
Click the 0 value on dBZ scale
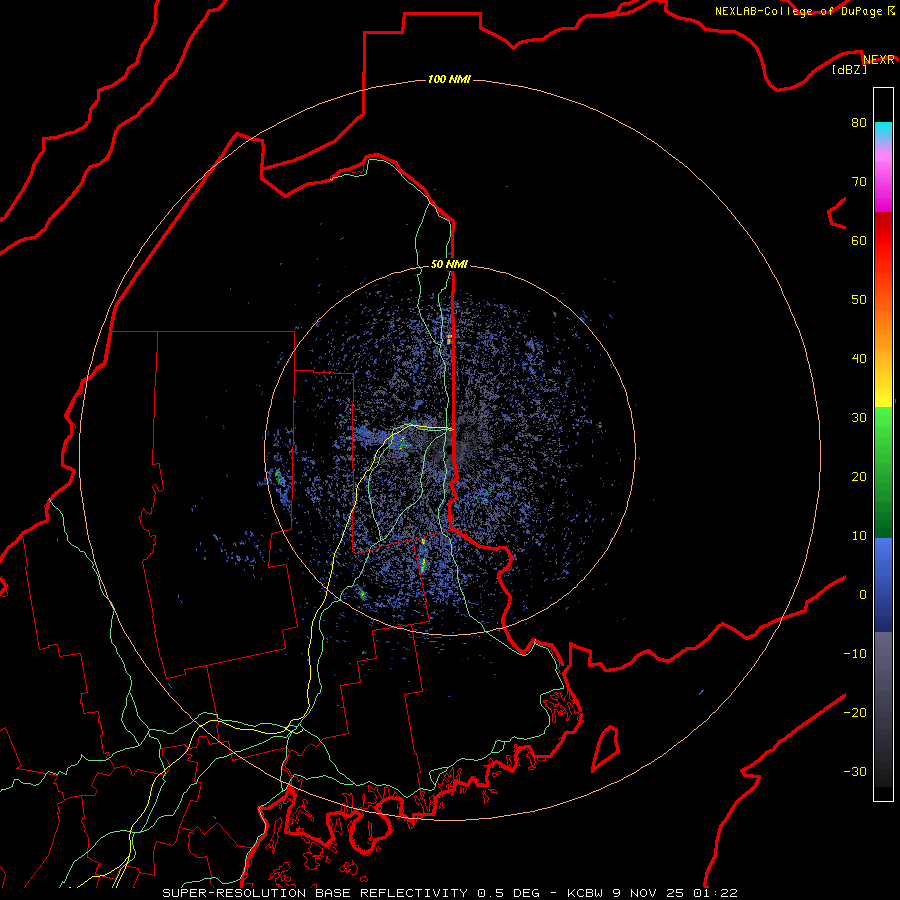point(863,595)
